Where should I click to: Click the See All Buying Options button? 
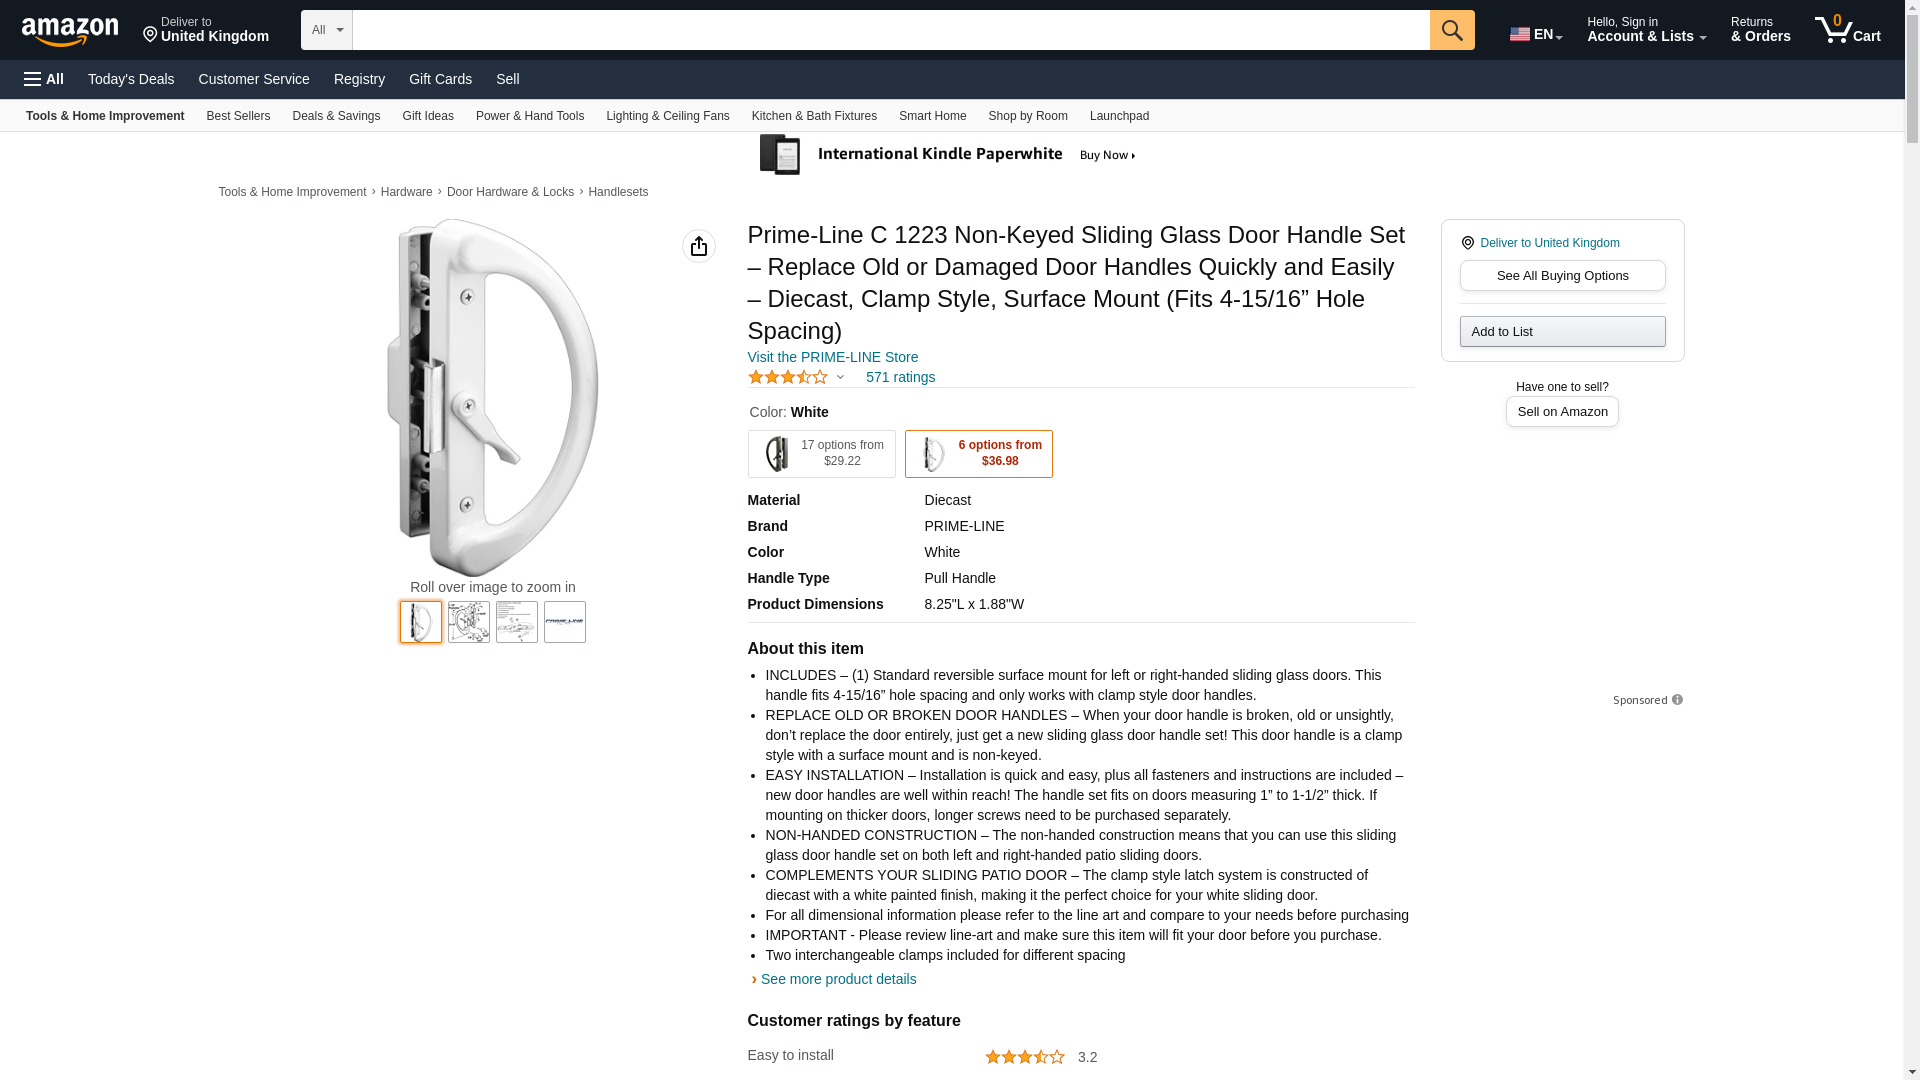[1562, 276]
